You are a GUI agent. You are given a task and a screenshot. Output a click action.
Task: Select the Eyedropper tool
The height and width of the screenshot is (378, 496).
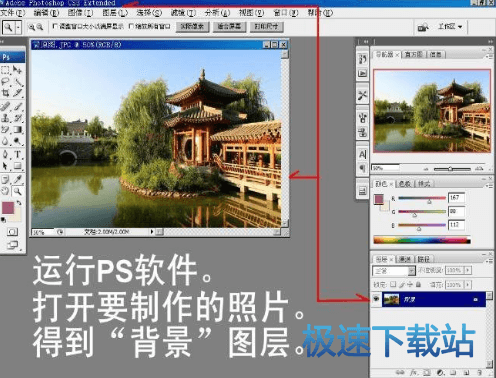[x=17, y=180]
